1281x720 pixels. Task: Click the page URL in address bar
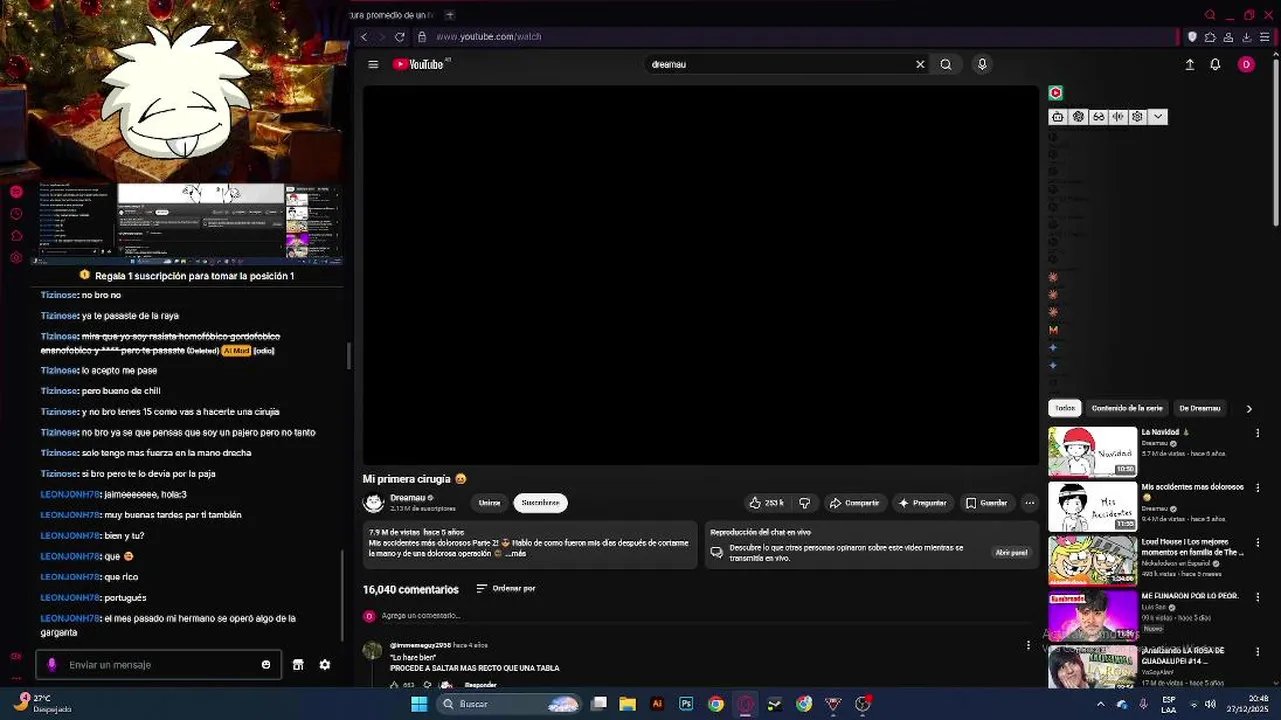pyautogui.click(x=489, y=37)
